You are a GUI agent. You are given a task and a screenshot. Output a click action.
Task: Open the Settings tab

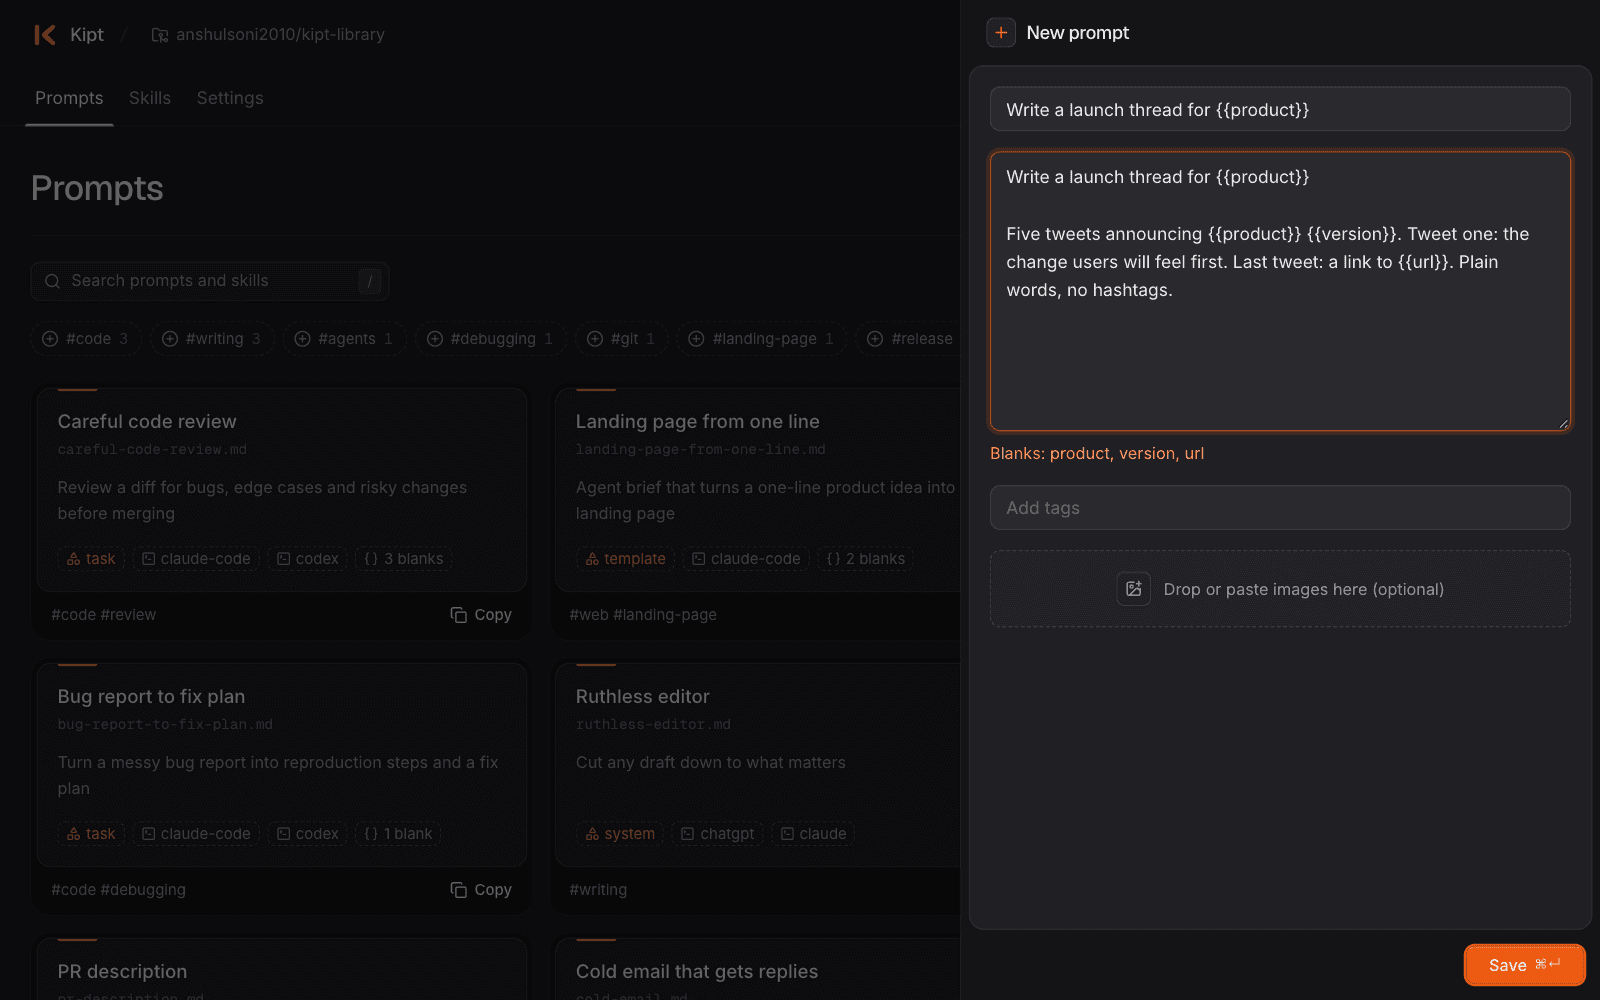tap(230, 98)
